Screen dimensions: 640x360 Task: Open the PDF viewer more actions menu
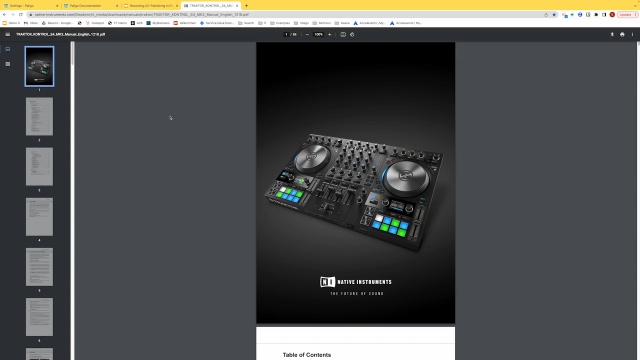coord(632,34)
